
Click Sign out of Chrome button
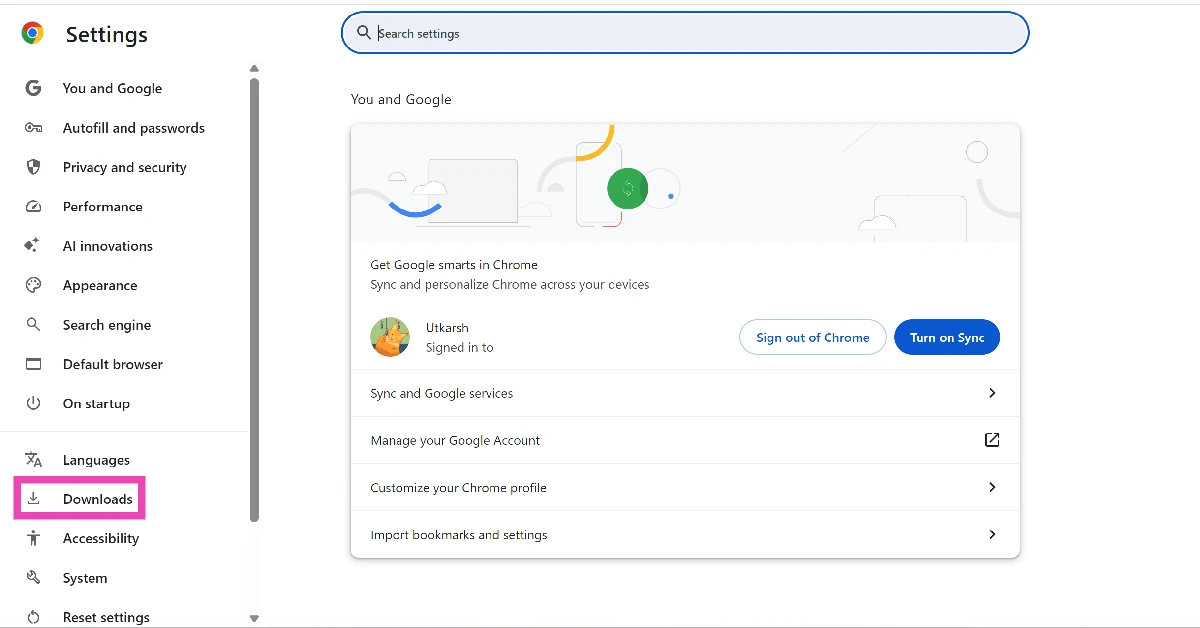pyautogui.click(x=812, y=338)
